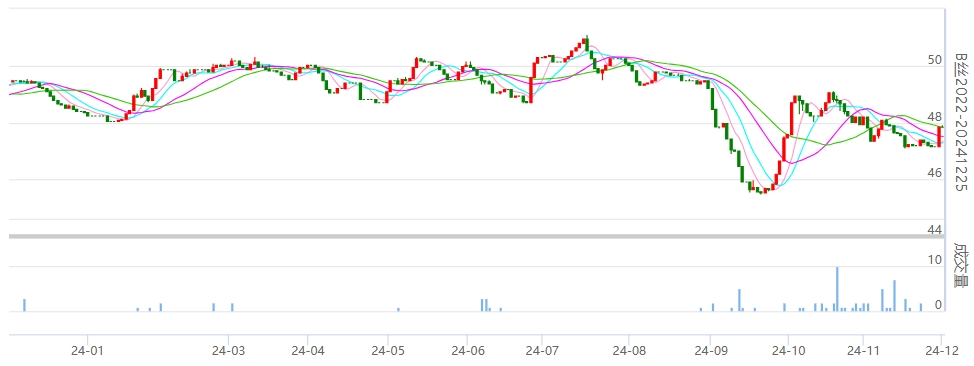
Task: Click the first volume bar at chart's left side
Action: pyautogui.click(x=24, y=305)
